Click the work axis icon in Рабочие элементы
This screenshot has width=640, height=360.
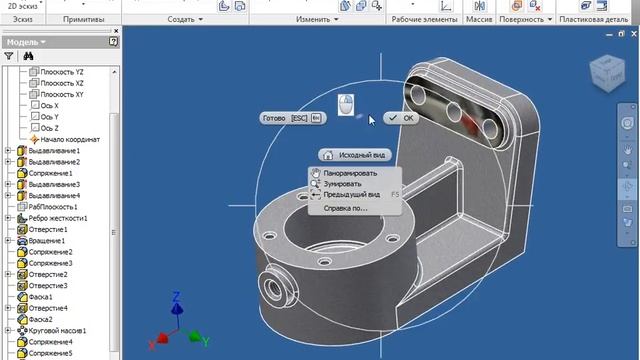[445, 6]
